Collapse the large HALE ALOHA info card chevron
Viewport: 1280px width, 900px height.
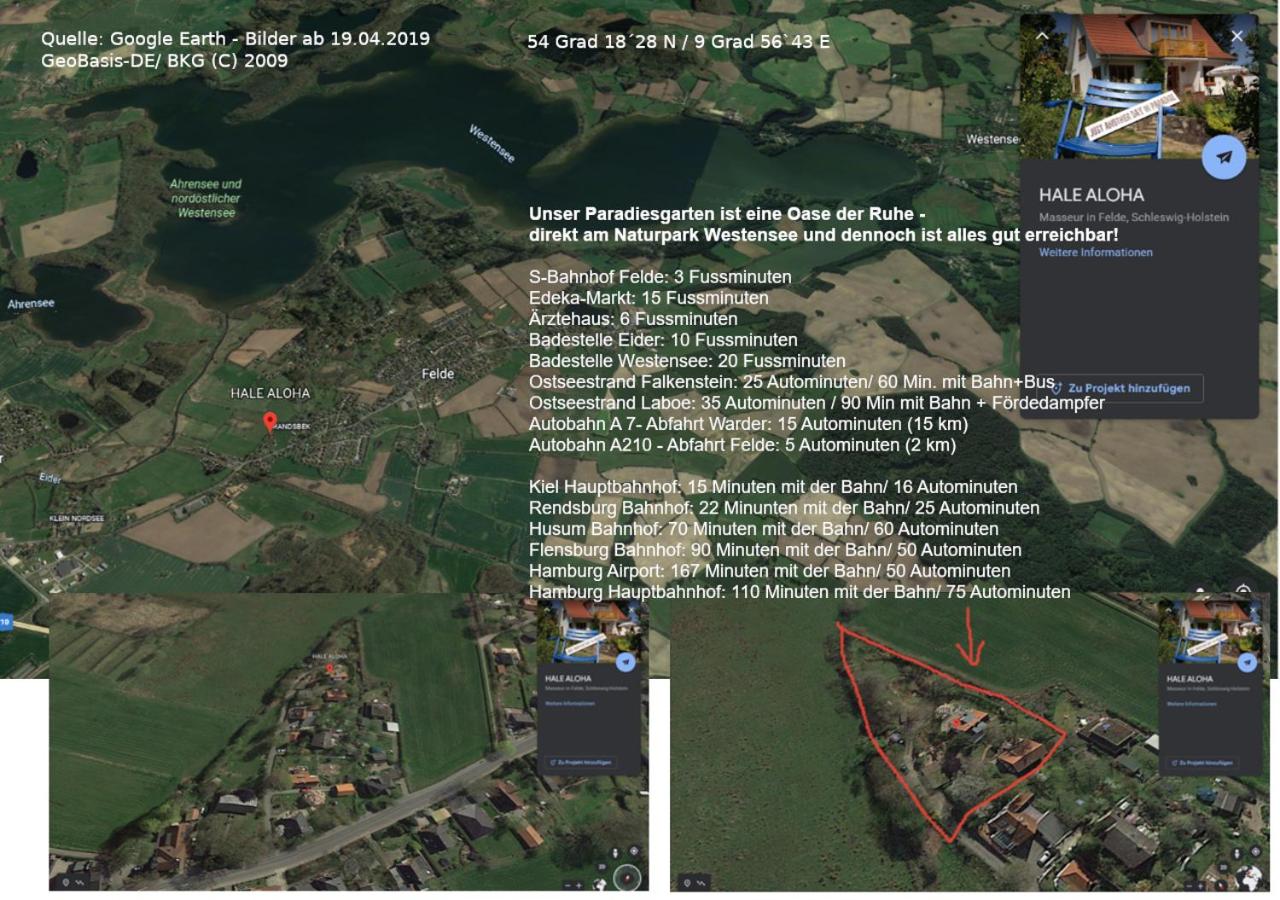pyautogui.click(x=1042, y=35)
